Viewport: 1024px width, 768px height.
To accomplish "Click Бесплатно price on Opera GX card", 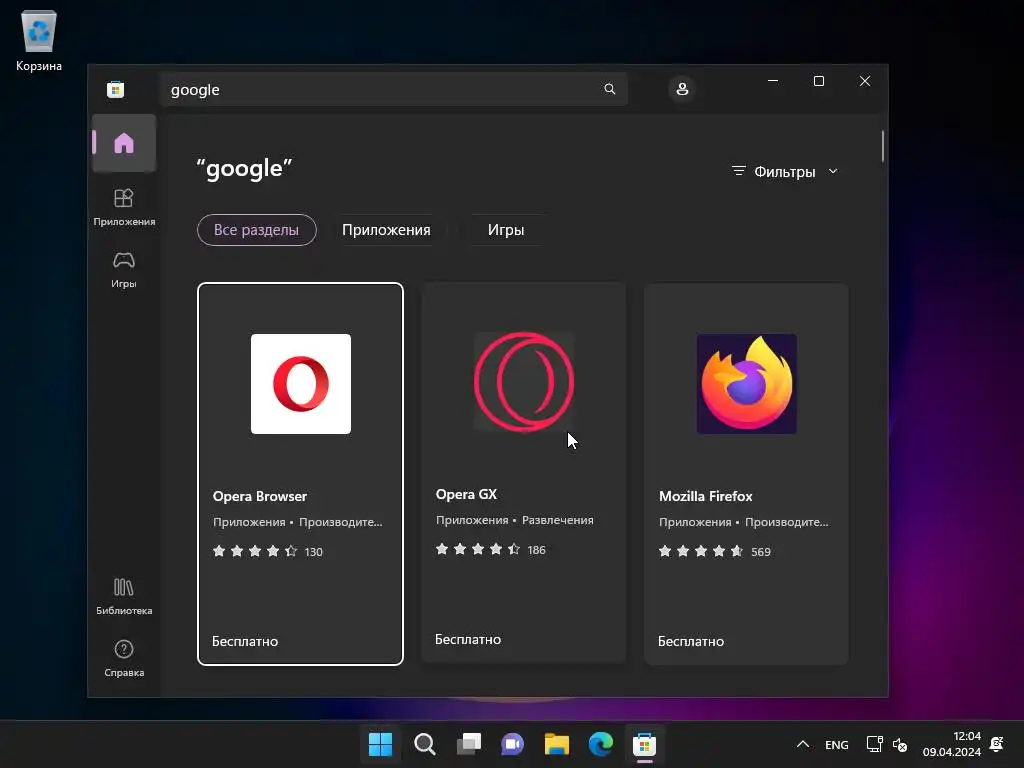I will click(468, 639).
